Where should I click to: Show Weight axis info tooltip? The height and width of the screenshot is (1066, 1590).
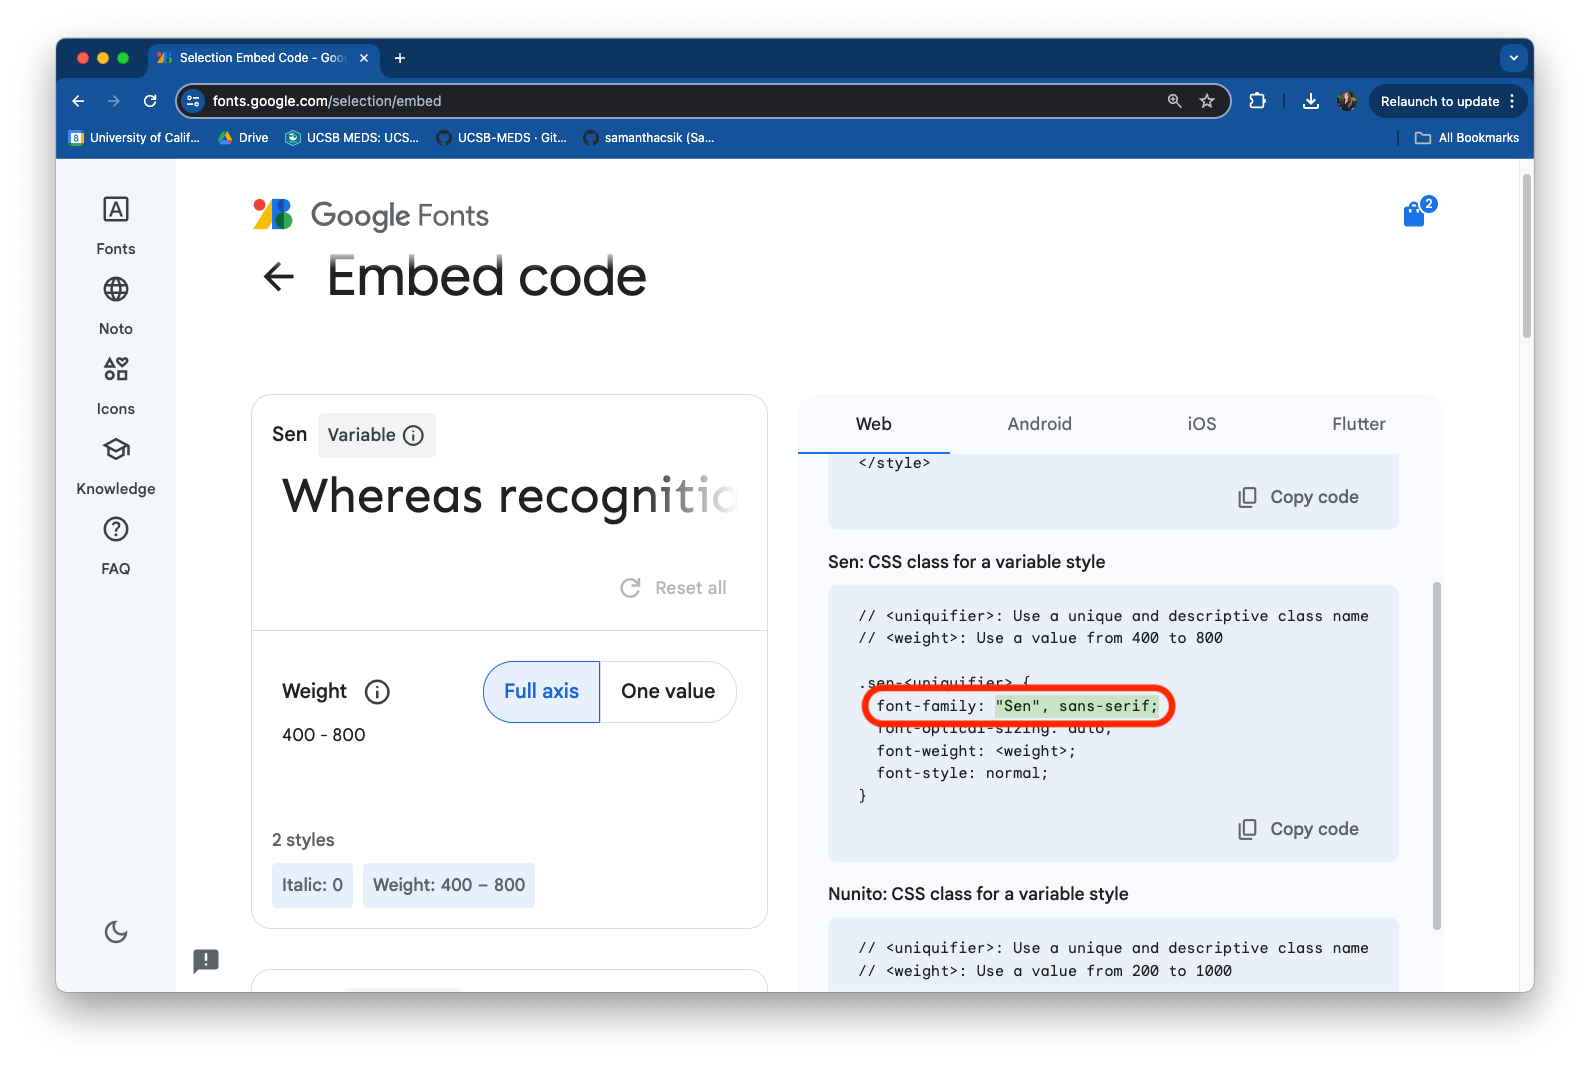377,692
